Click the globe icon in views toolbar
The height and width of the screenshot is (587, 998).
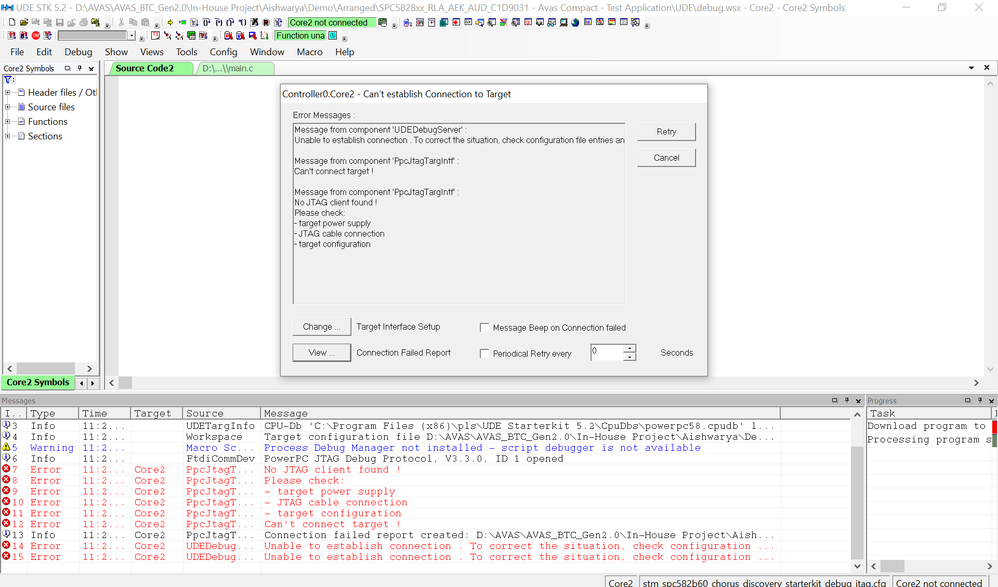[x=575, y=22]
